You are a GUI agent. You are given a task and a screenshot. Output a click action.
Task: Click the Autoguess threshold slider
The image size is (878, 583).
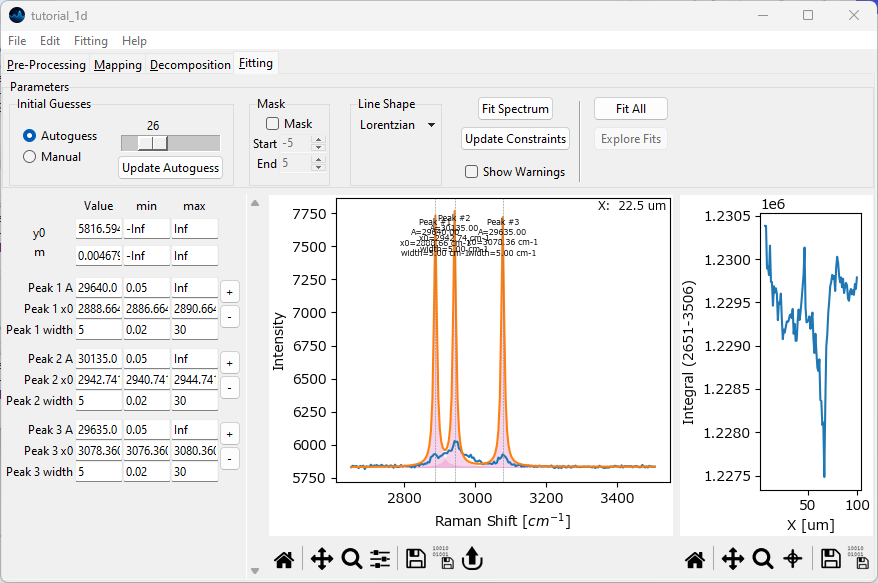[169, 143]
